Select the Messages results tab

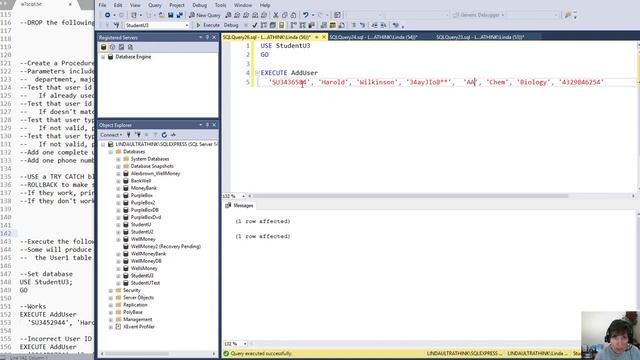[x=240, y=205]
